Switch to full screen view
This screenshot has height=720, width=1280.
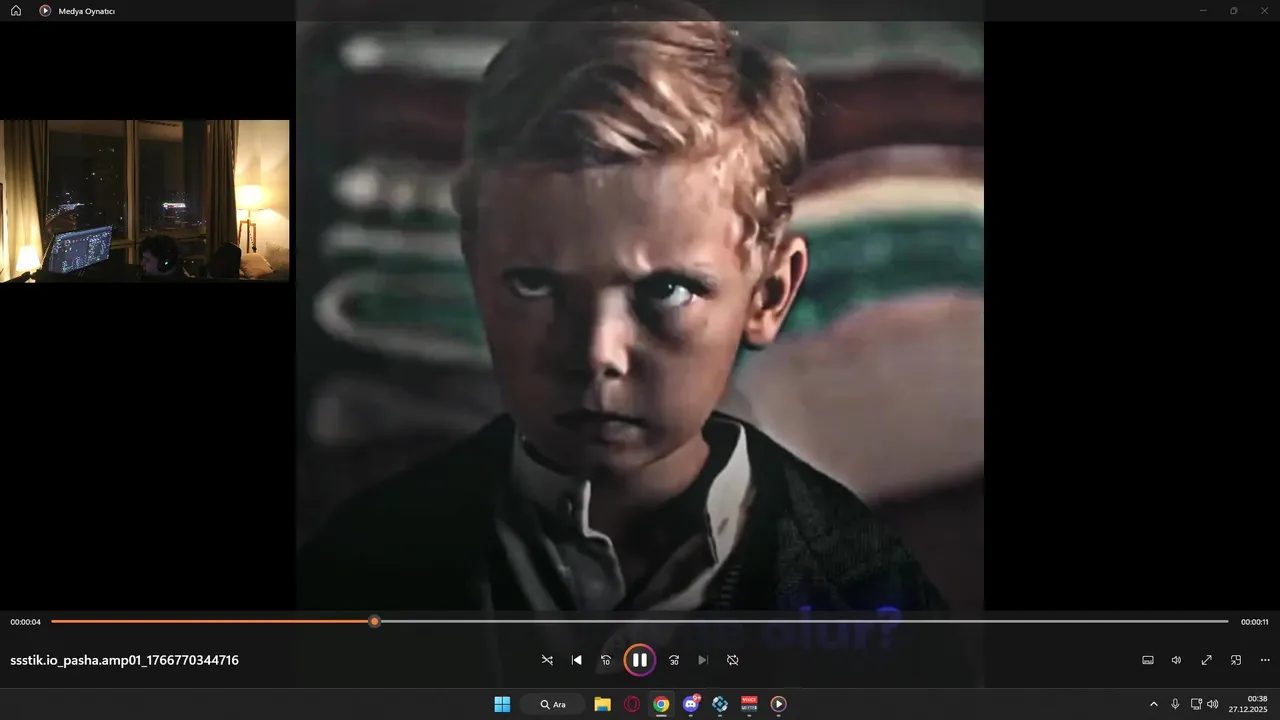pos(1207,660)
